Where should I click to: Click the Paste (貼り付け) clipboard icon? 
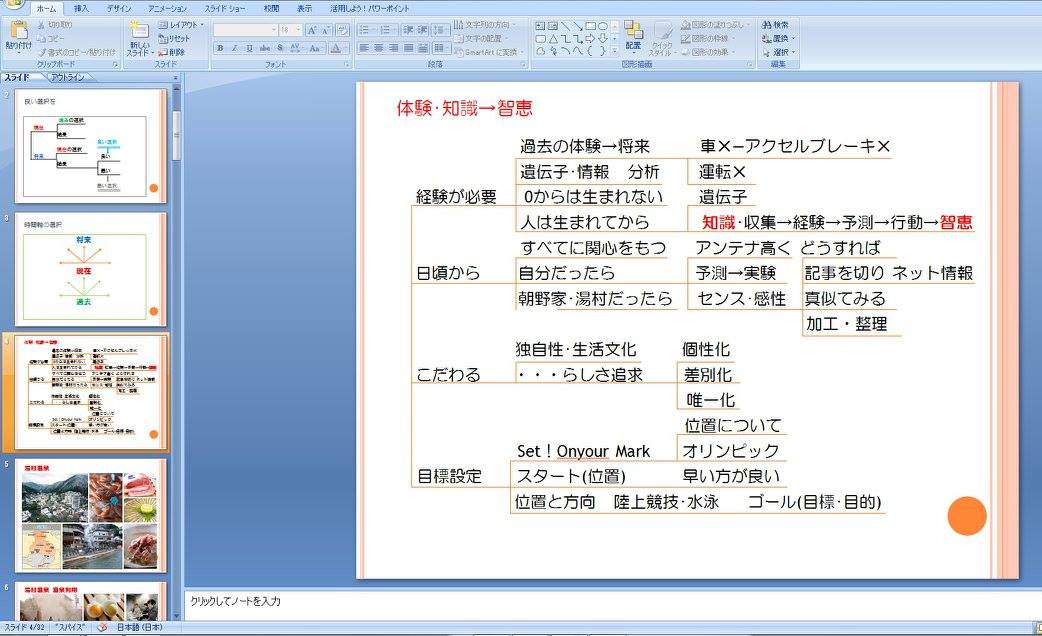pos(19,31)
